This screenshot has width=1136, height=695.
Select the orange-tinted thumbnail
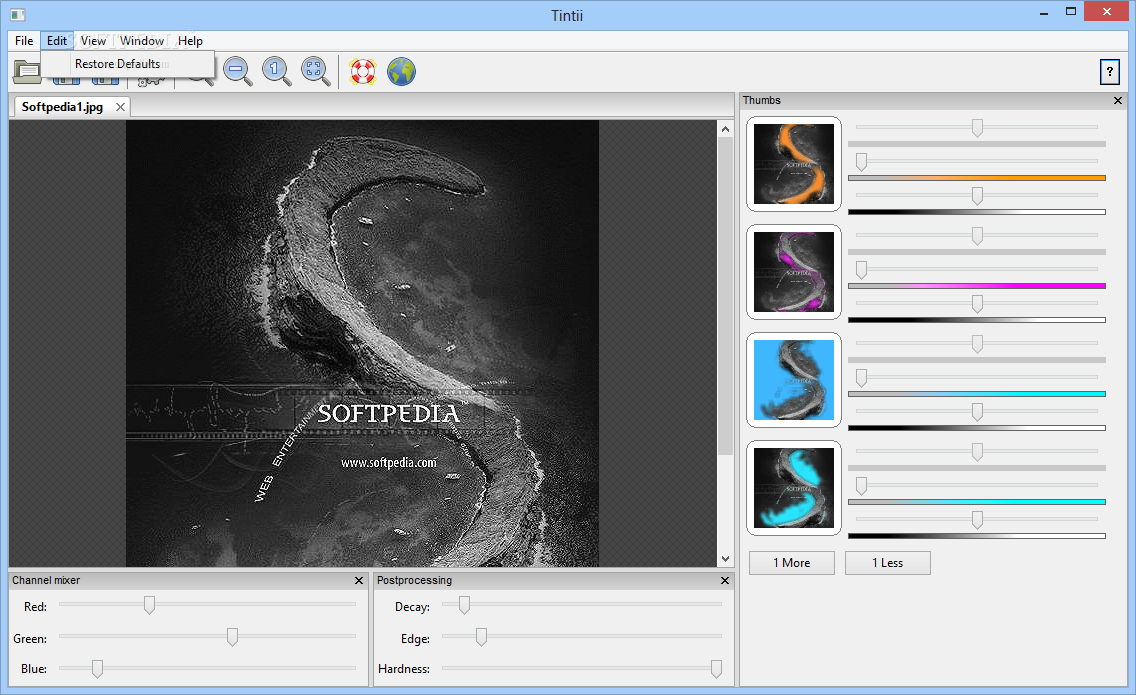pos(794,164)
